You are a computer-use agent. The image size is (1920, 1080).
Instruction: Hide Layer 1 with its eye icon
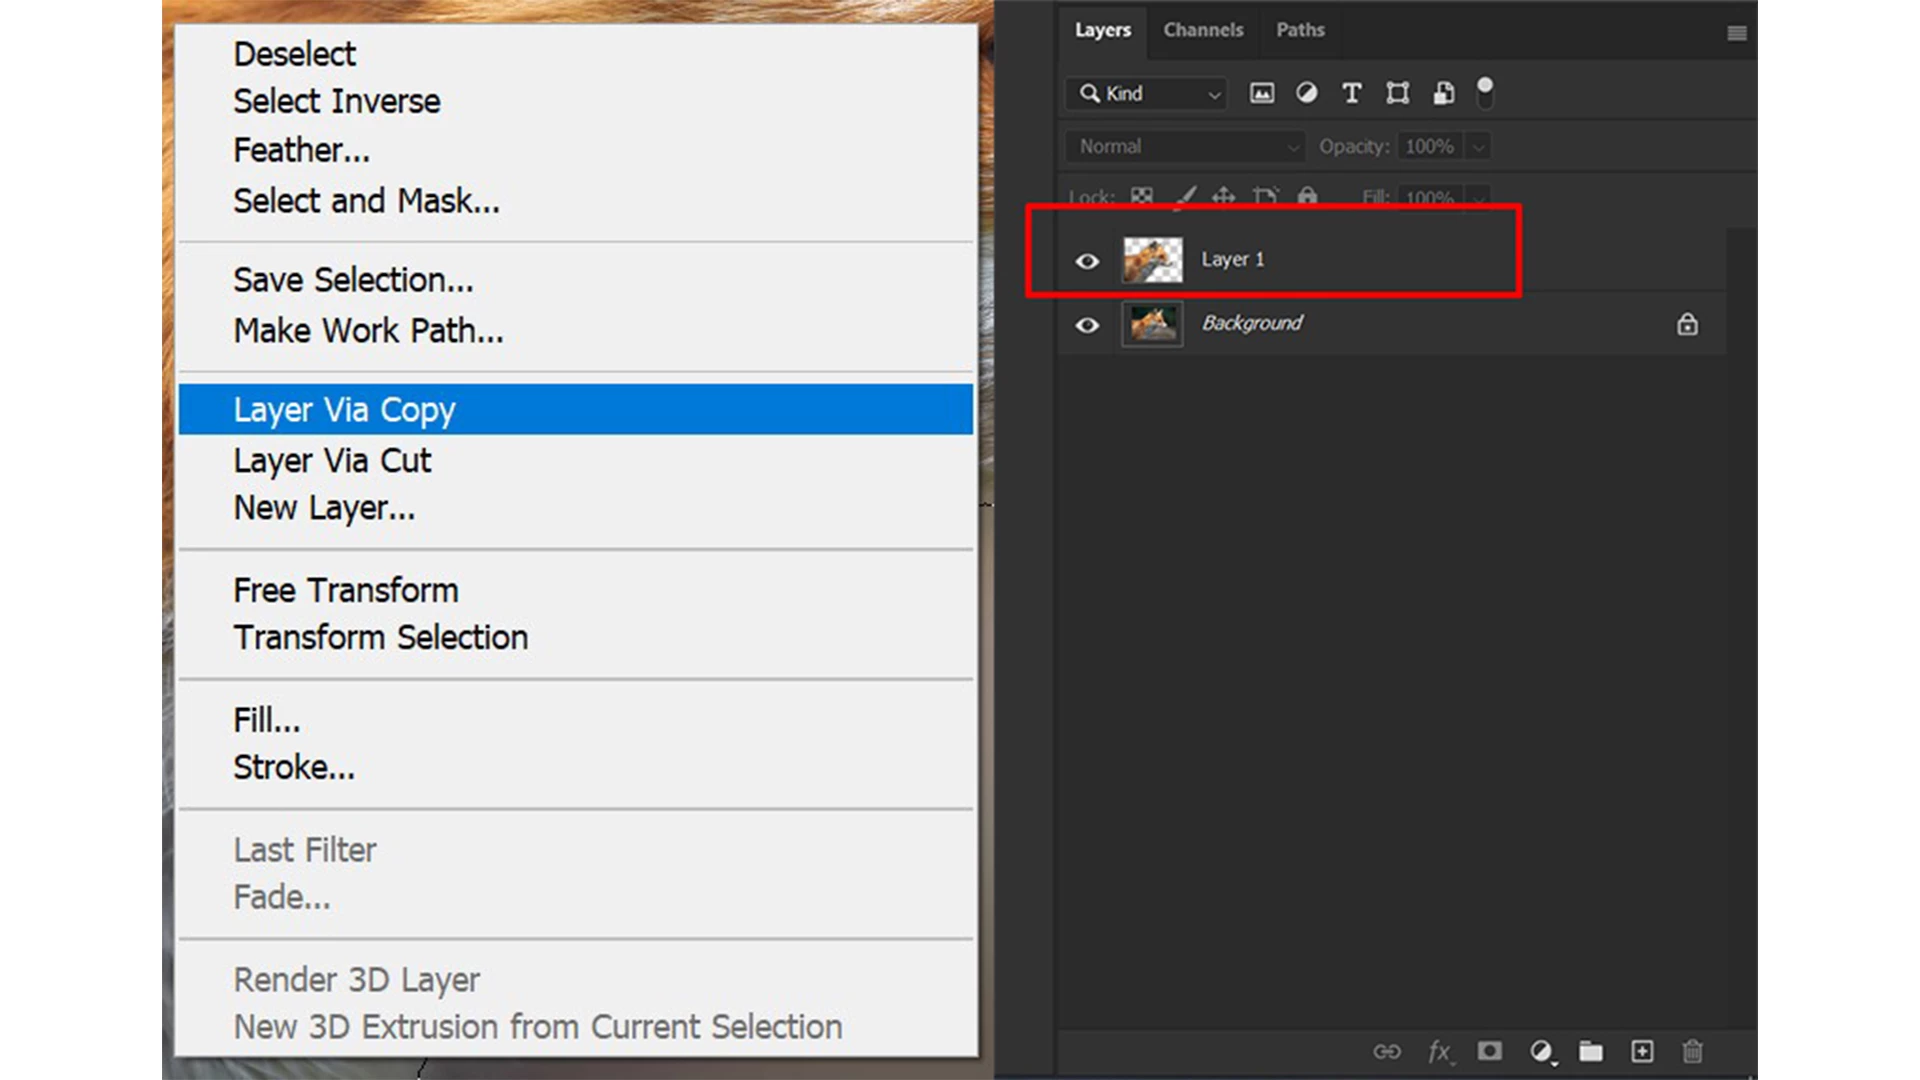[x=1087, y=261]
